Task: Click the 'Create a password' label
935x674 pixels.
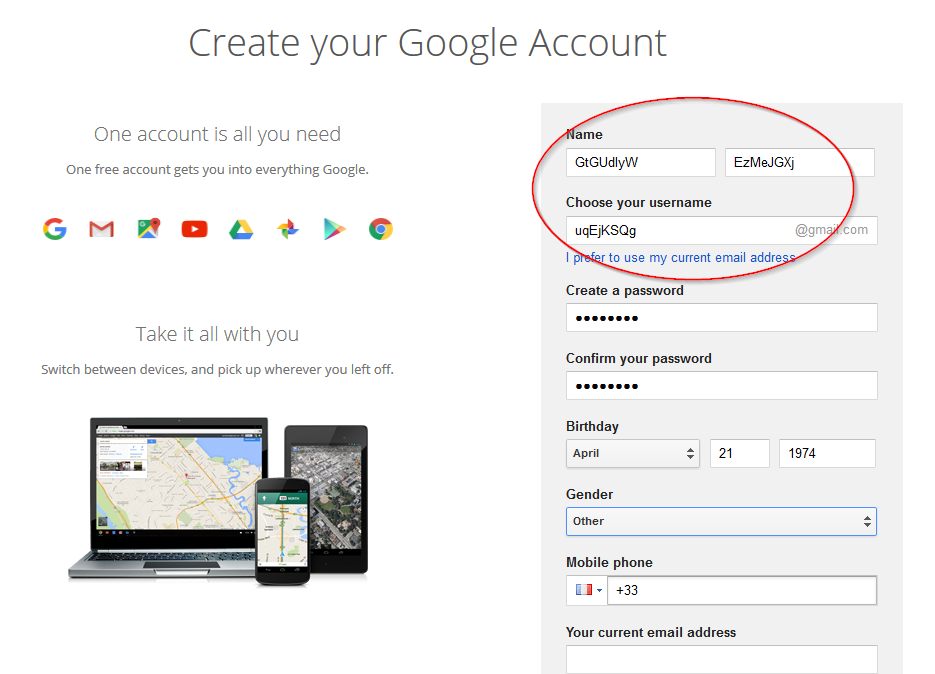Action: (624, 290)
